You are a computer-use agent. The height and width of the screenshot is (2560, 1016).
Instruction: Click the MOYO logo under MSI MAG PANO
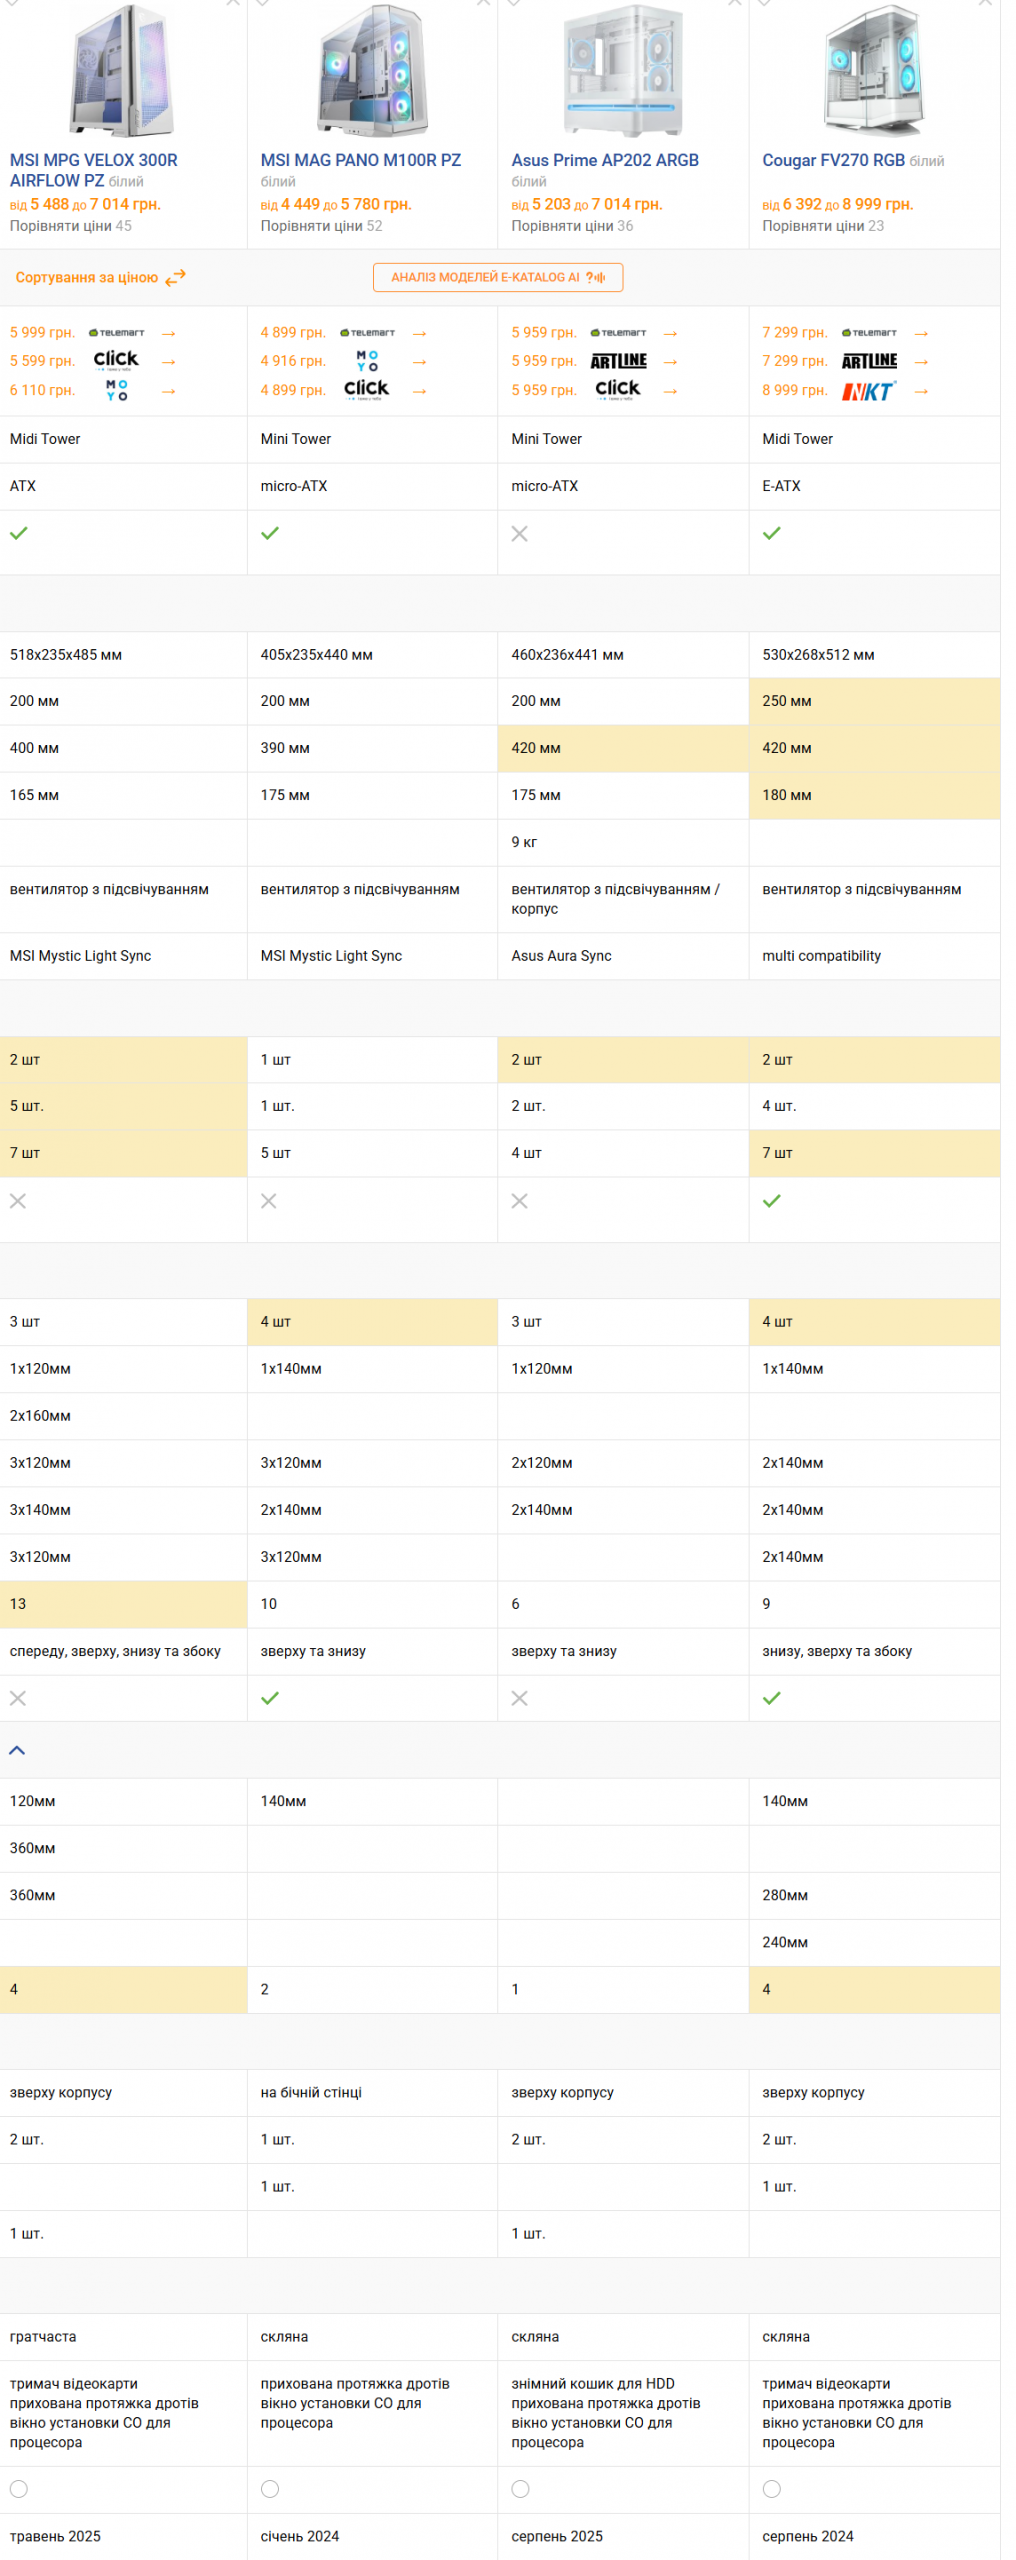click(x=367, y=361)
